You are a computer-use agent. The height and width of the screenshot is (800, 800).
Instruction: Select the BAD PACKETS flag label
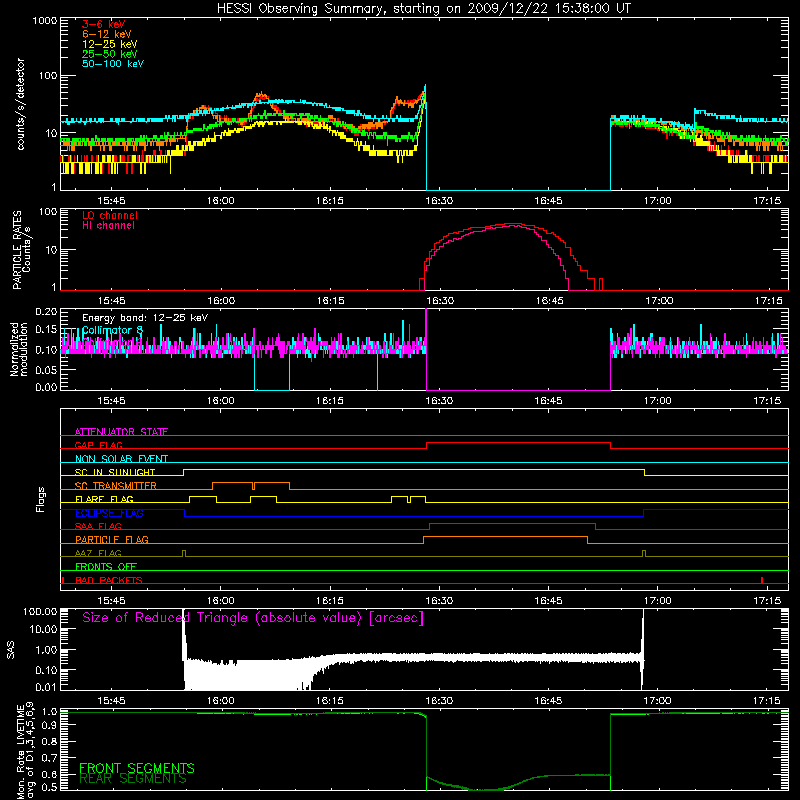[x=109, y=580]
